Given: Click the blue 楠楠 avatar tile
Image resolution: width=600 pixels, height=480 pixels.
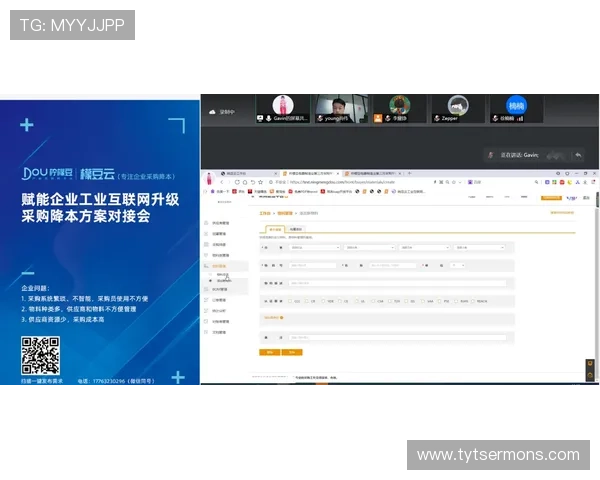Looking at the screenshot, I should (516, 109).
